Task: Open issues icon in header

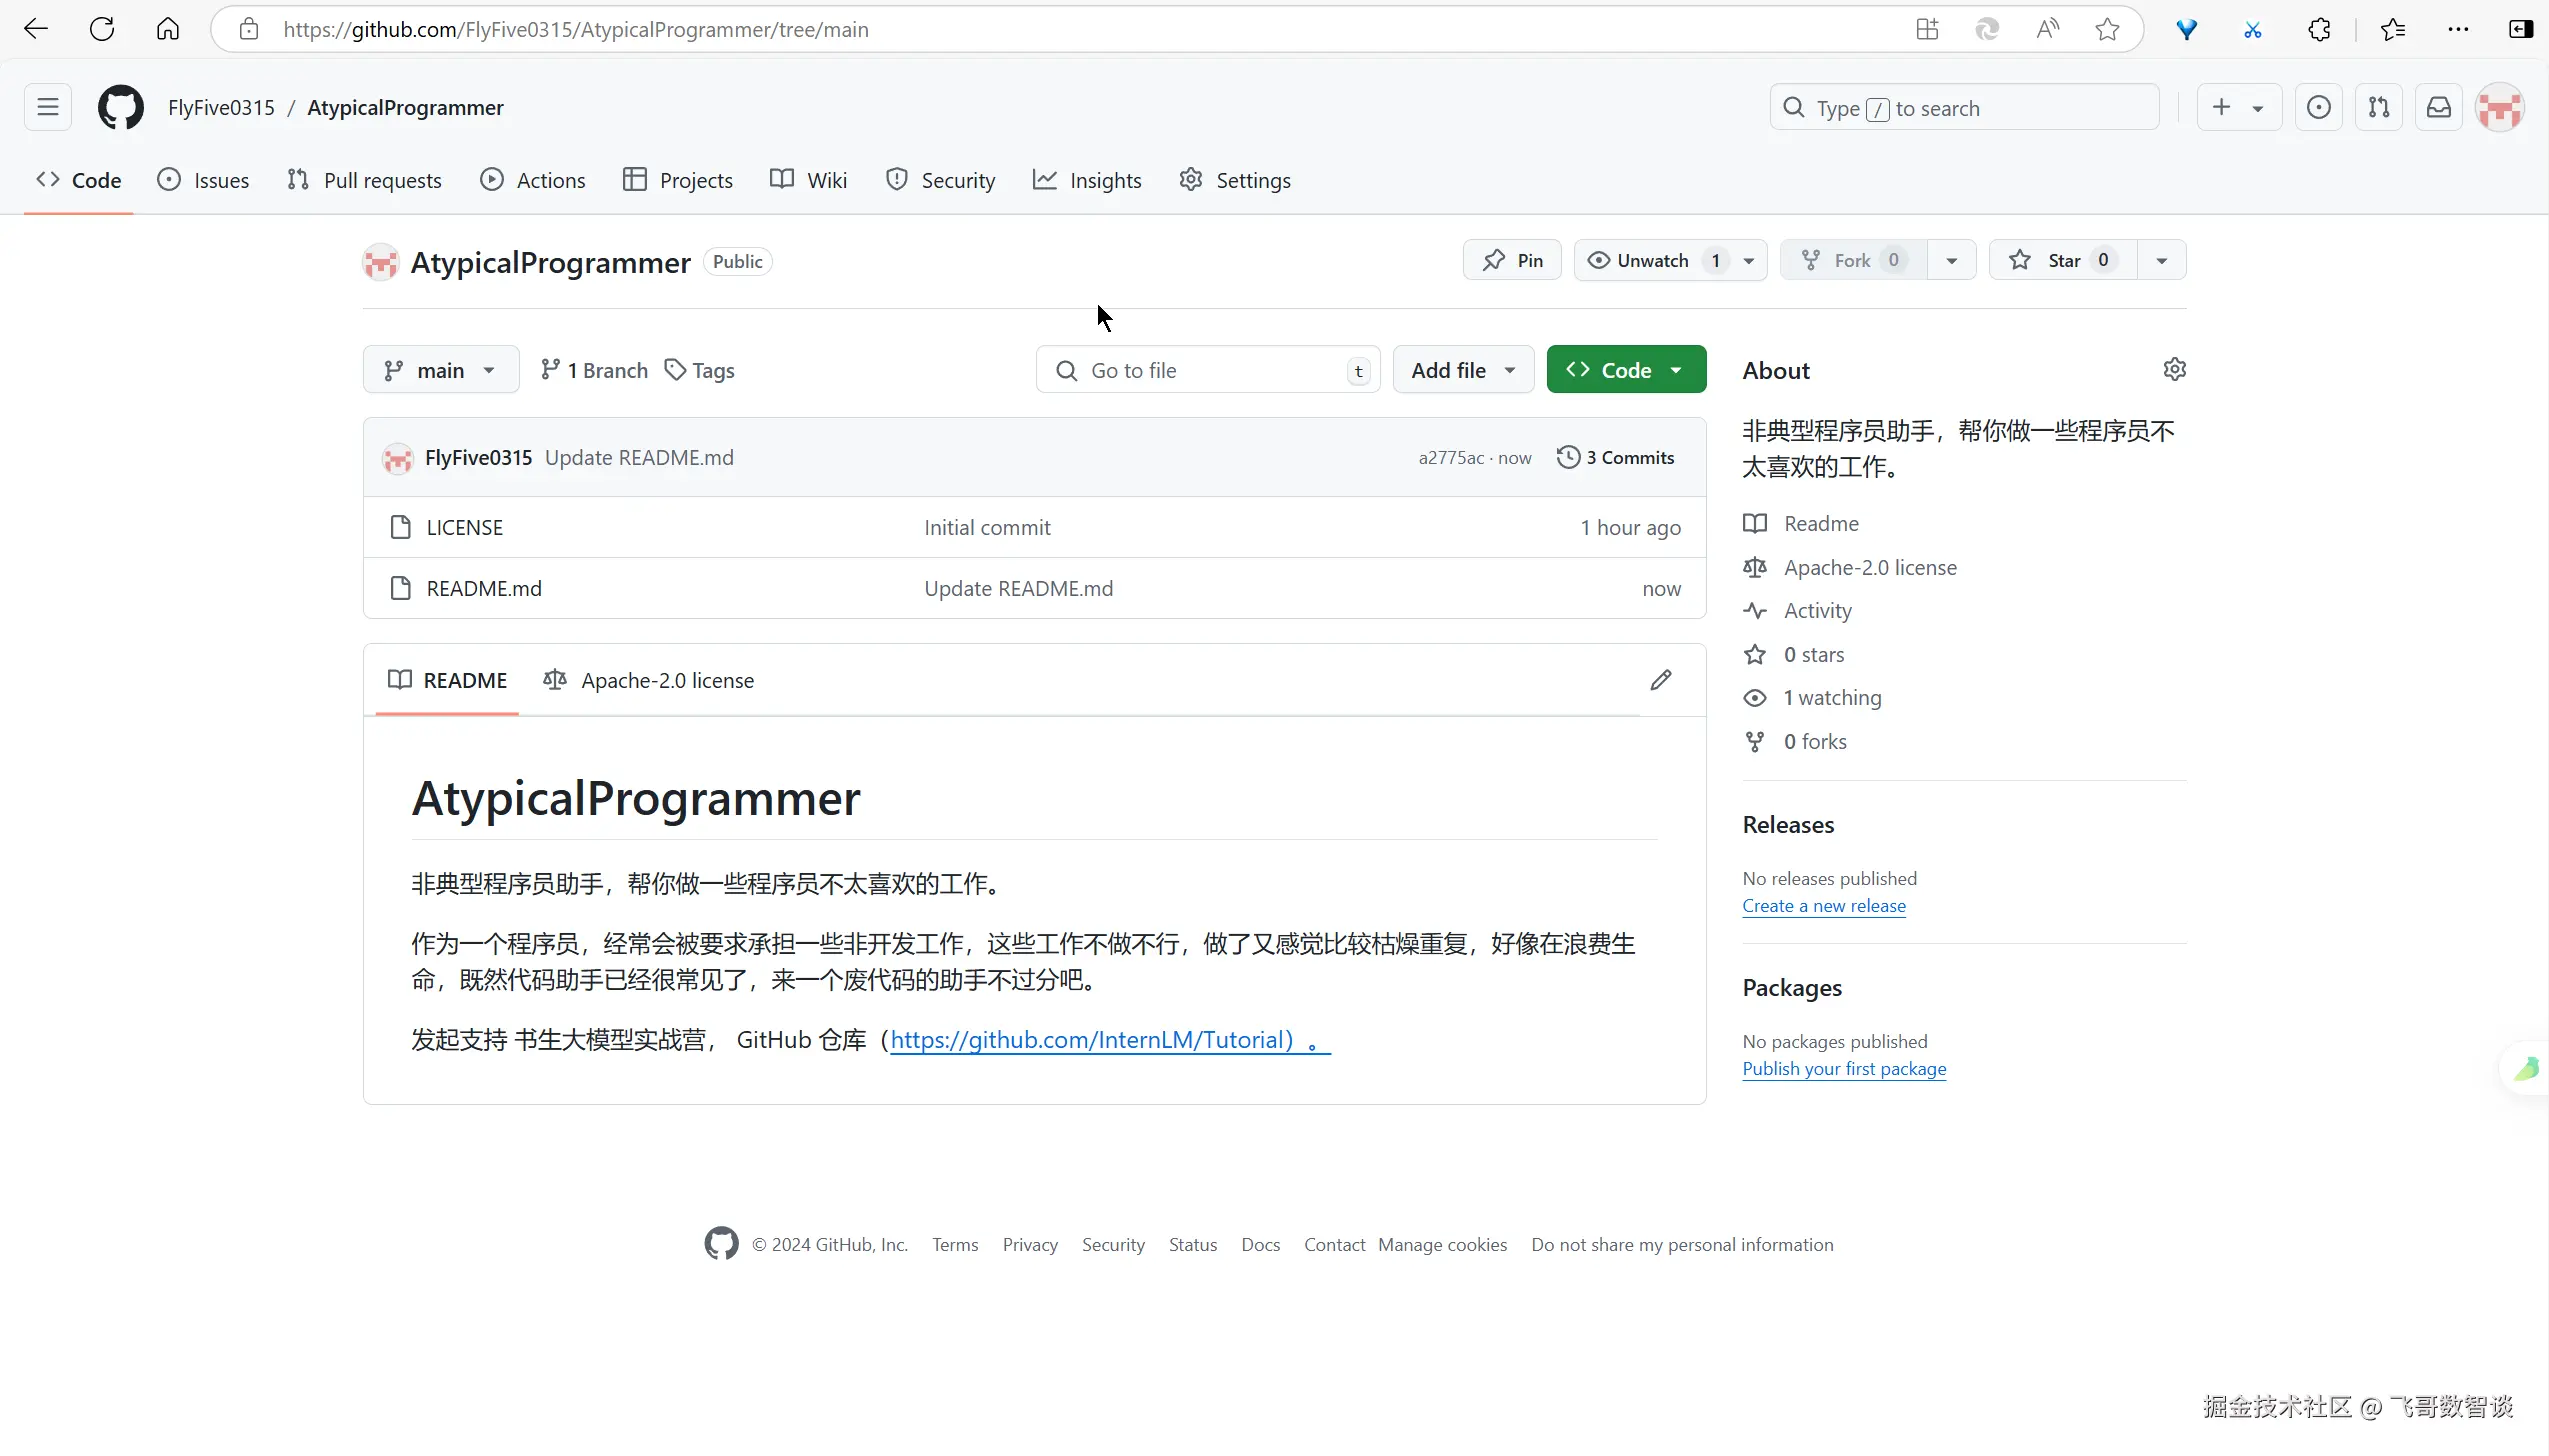Action: [2318, 108]
